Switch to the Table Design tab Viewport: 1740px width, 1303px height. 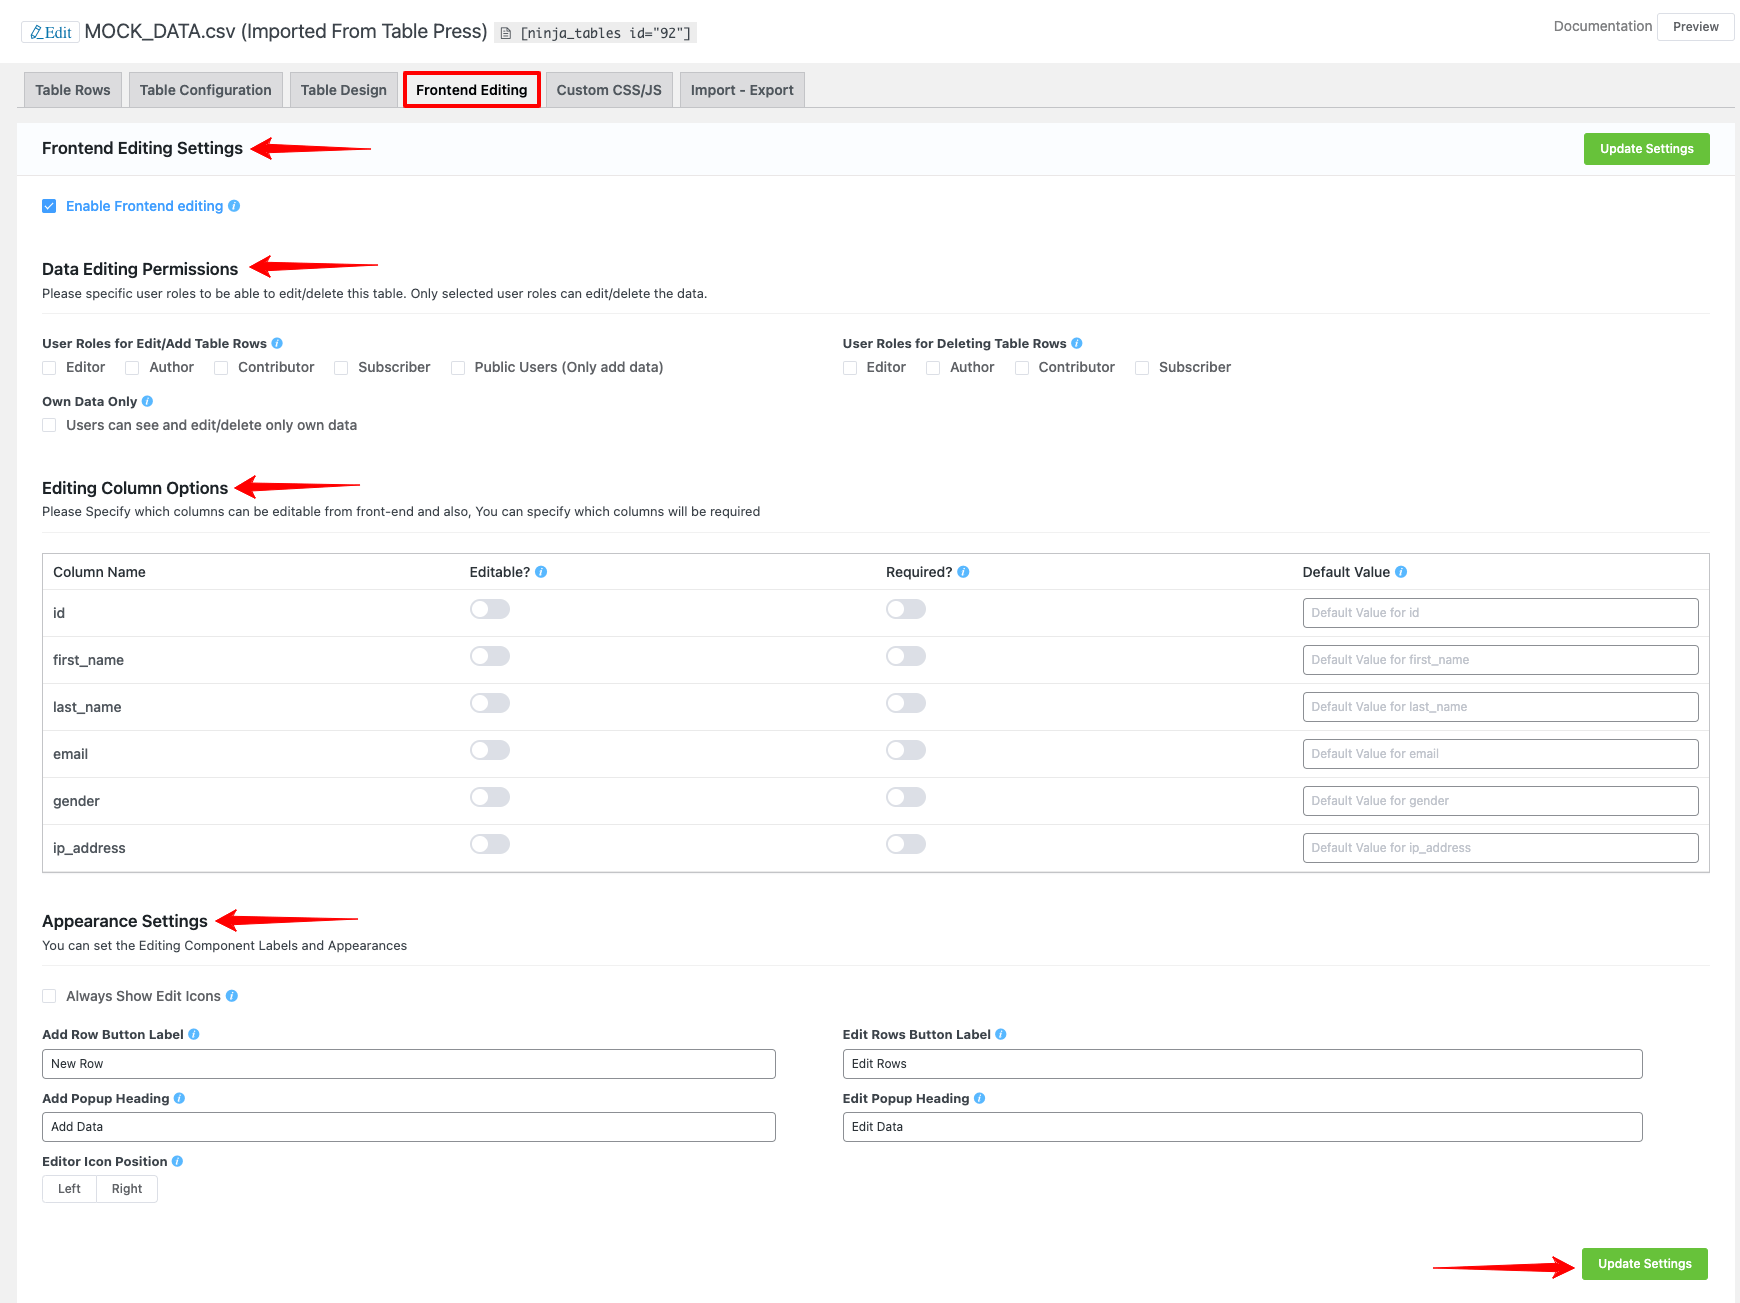343,90
